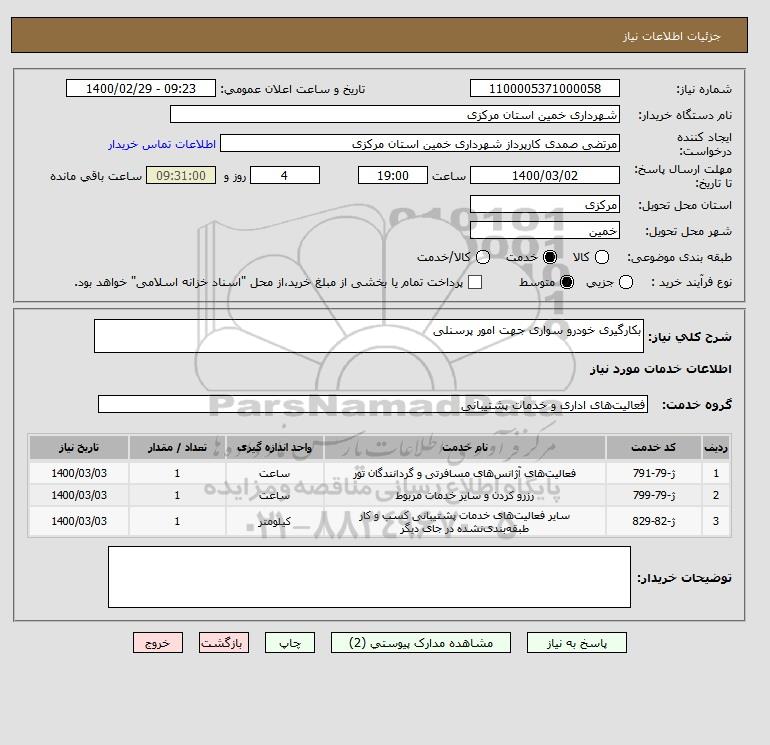Image resolution: width=770 pixels, height=745 pixels.
Task: Click the بازگشت back button
Action: pyautogui.click(x=224, y=643)
